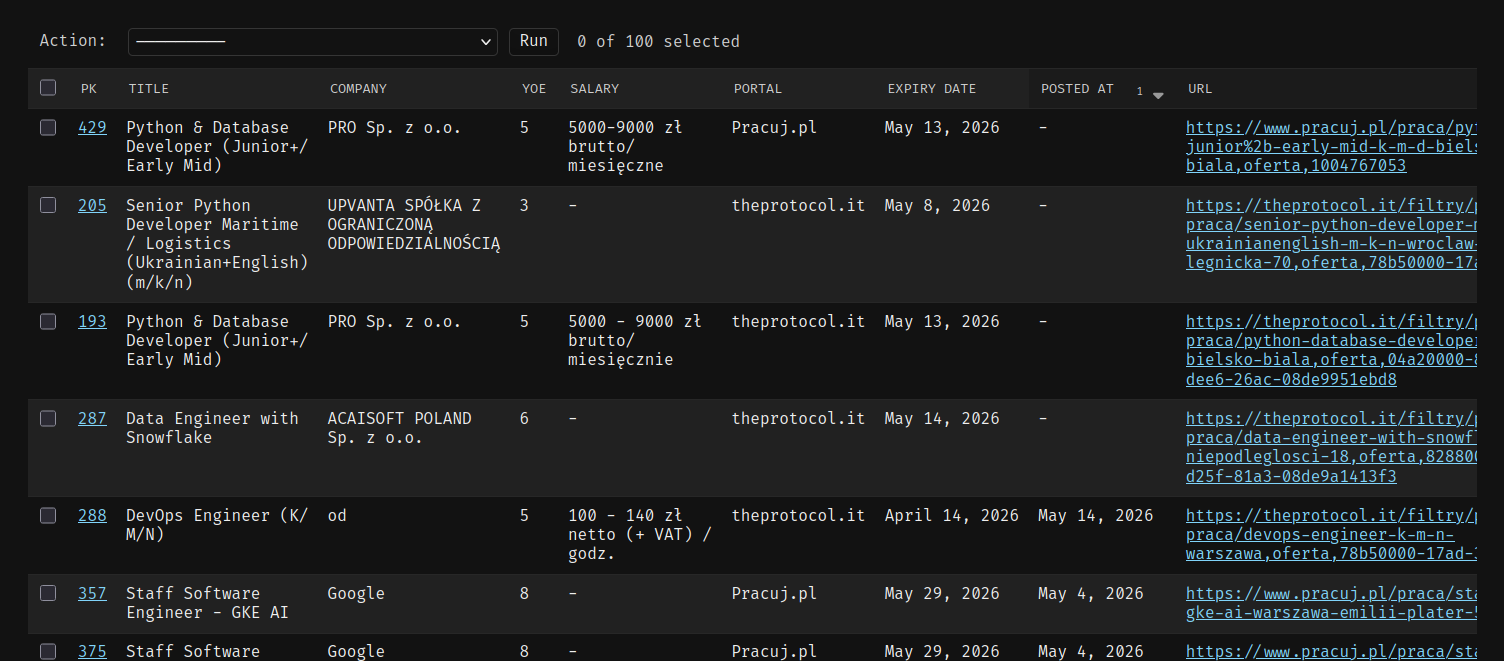This screenshot has height=661, width=1504.
Task: Open pracuj.pl URL for record 429
Action: pos(1331,147)
